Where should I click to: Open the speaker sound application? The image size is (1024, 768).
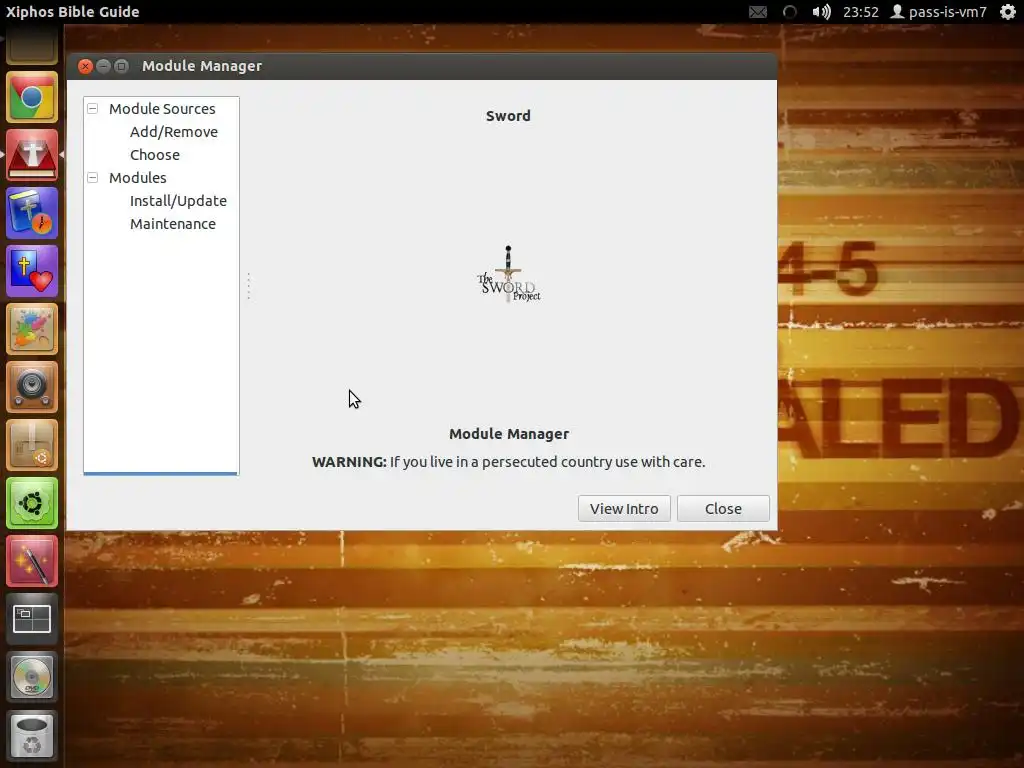click(x=32, y=387)
